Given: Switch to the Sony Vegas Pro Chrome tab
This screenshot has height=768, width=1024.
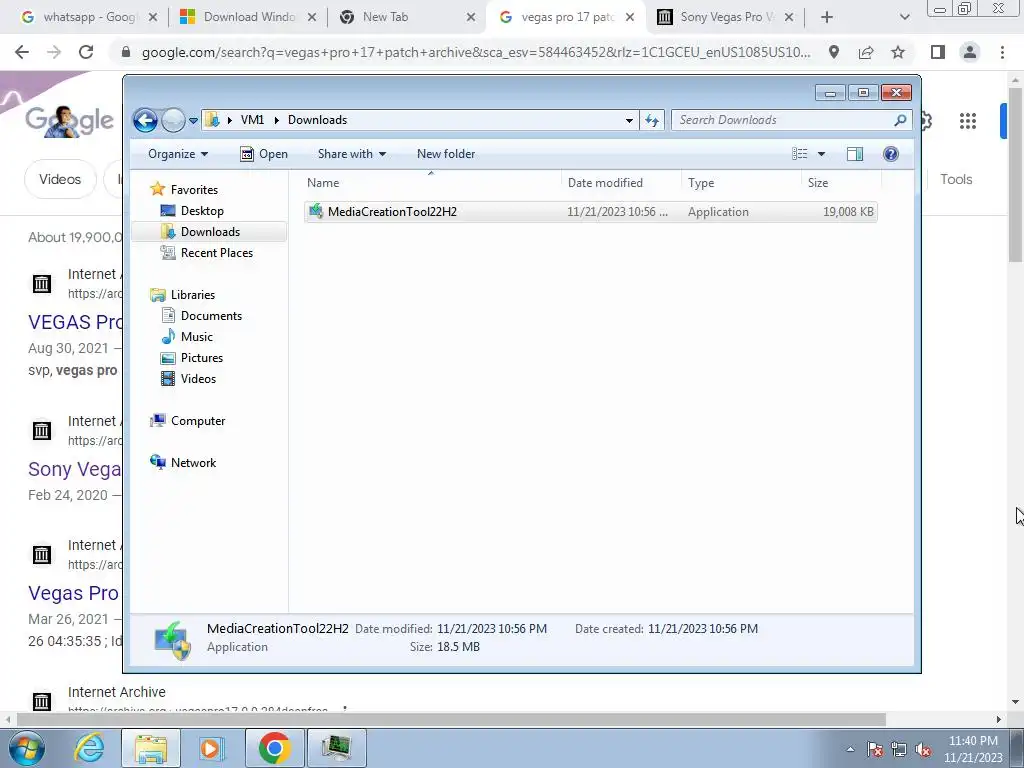Looking at the screenshot, I should click(x=725, y=18).
